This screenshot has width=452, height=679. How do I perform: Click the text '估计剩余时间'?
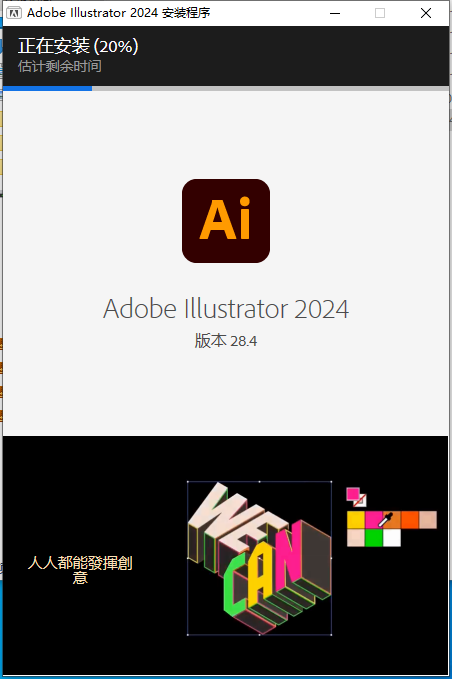tap(60, 66)
